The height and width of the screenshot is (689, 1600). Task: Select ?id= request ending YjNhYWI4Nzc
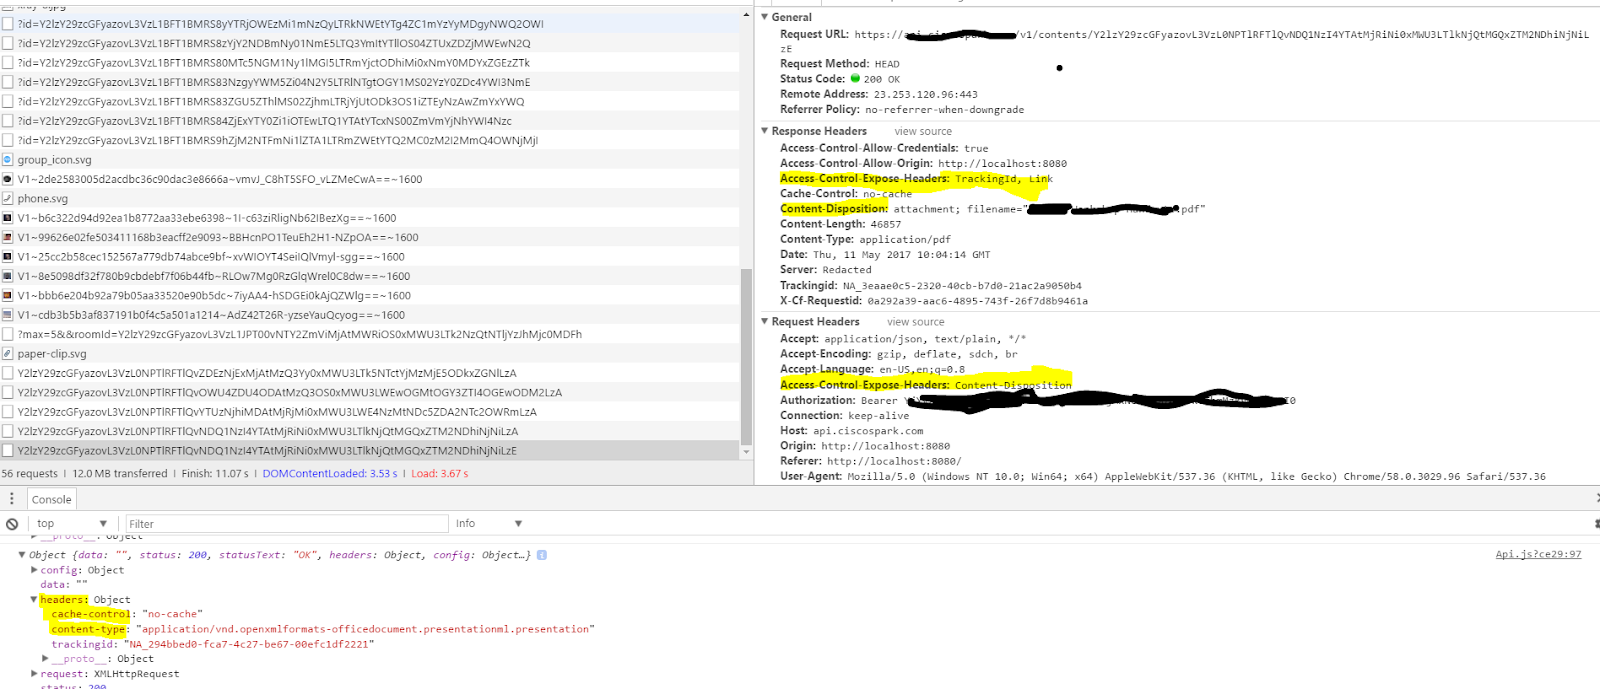[369, 121]
